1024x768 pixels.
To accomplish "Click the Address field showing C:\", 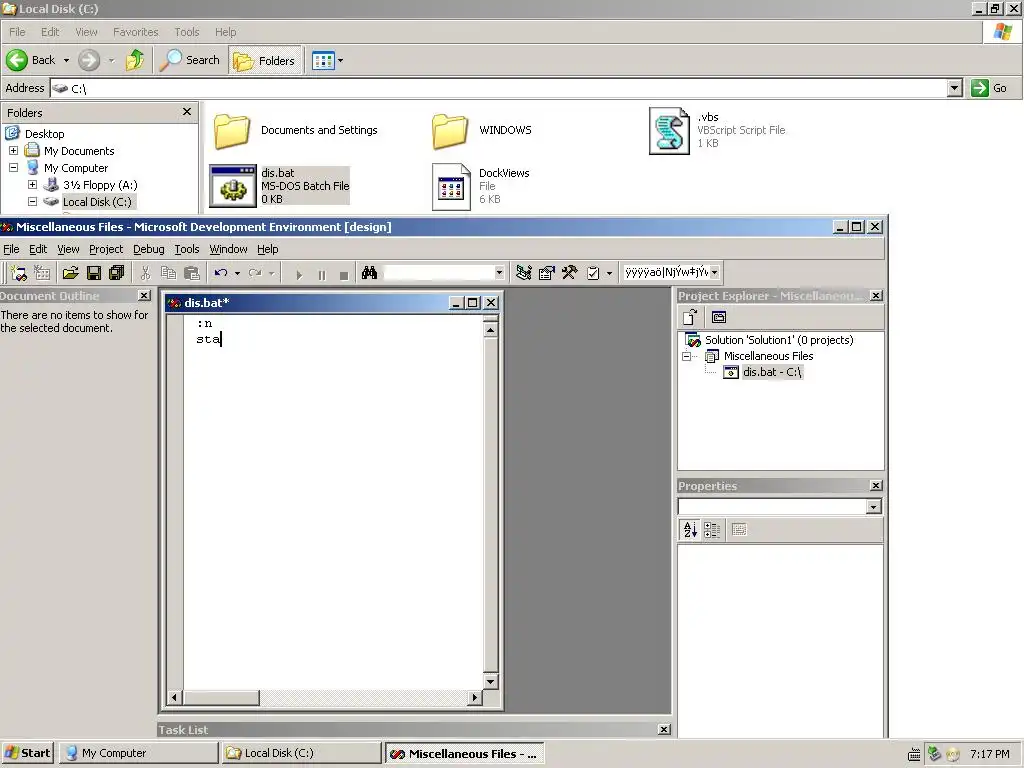I will [x=499, y=88].
